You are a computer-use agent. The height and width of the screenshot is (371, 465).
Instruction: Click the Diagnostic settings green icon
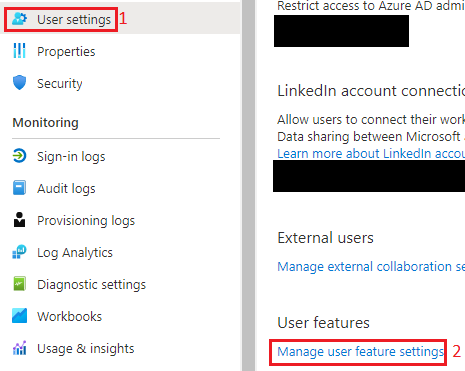point(19,284)
